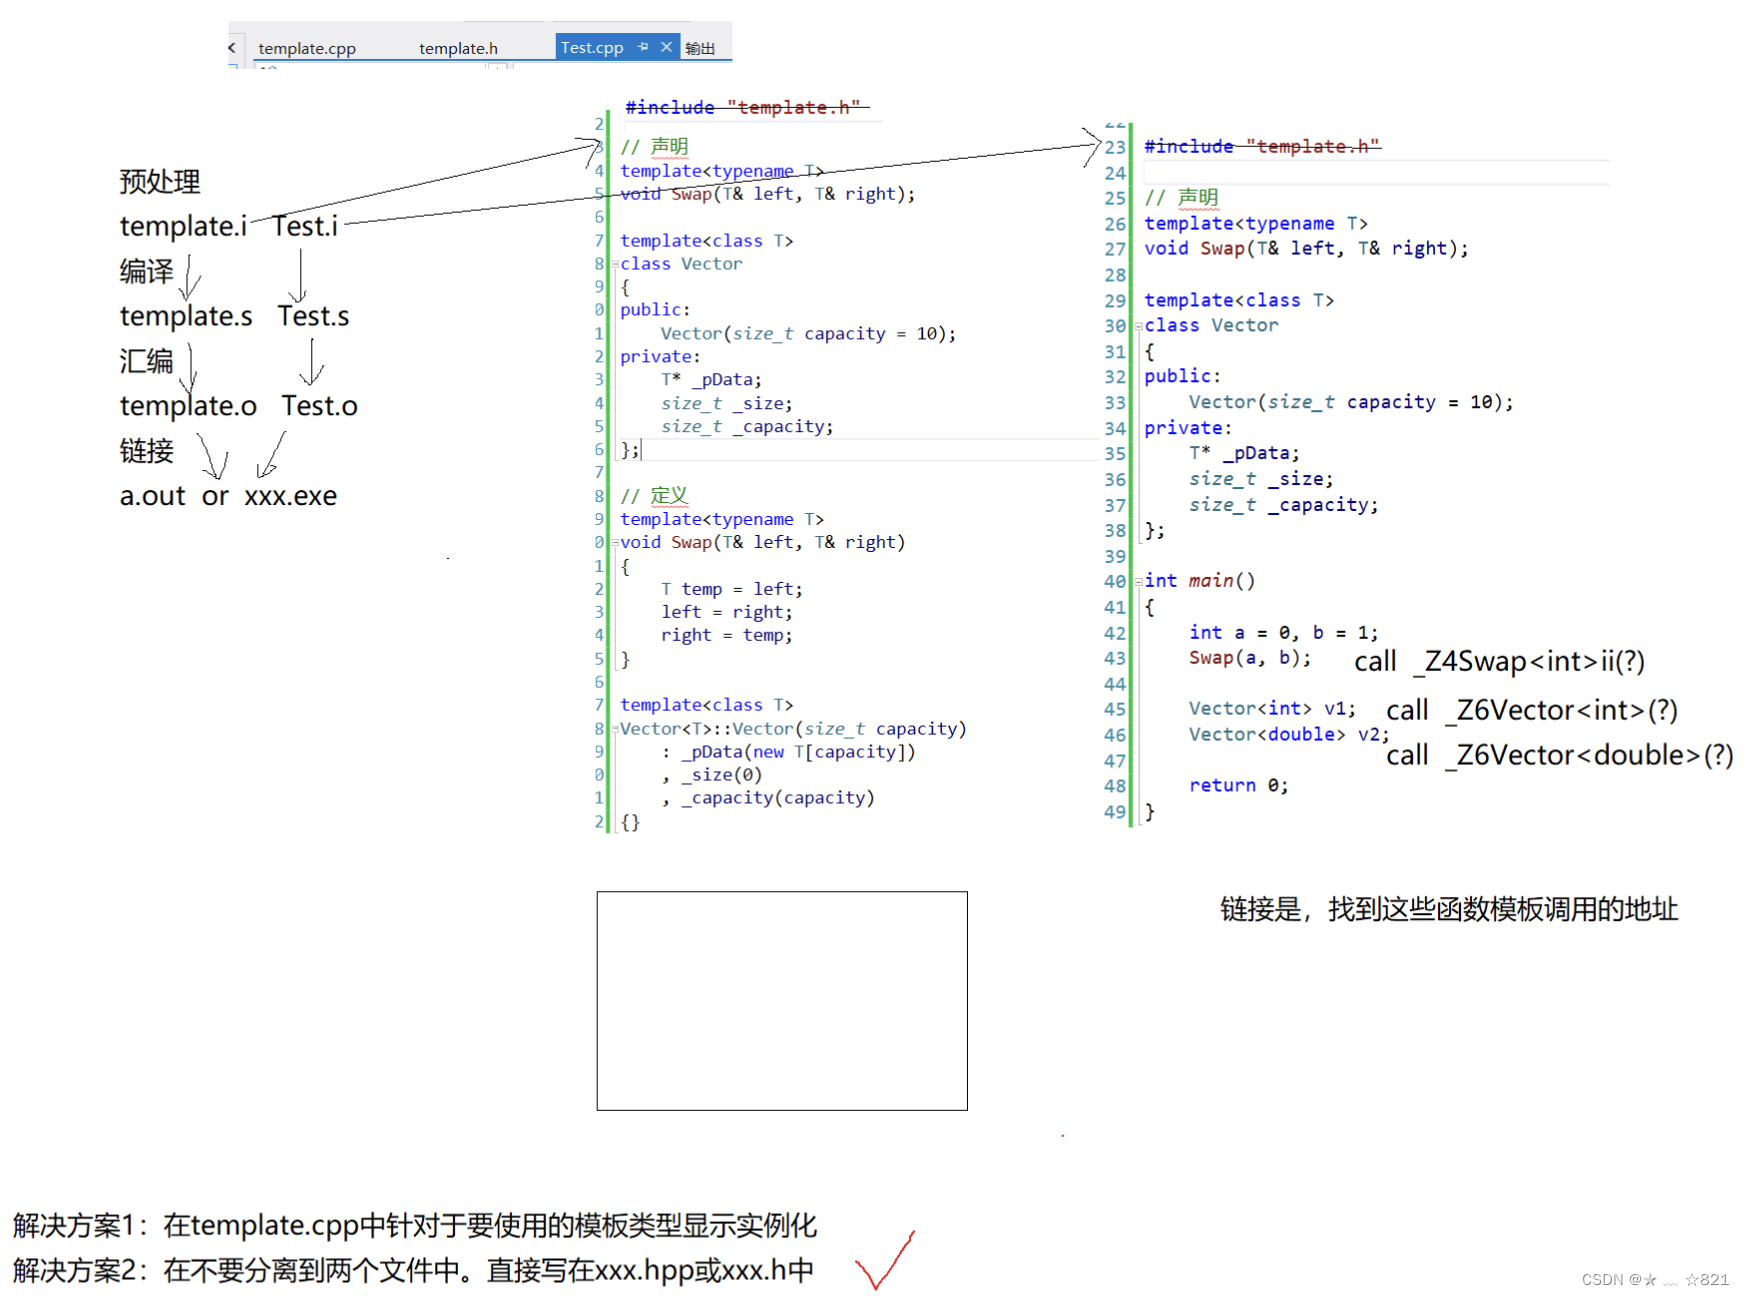Click the label '链接' in the left column

(x=146, y=451)
